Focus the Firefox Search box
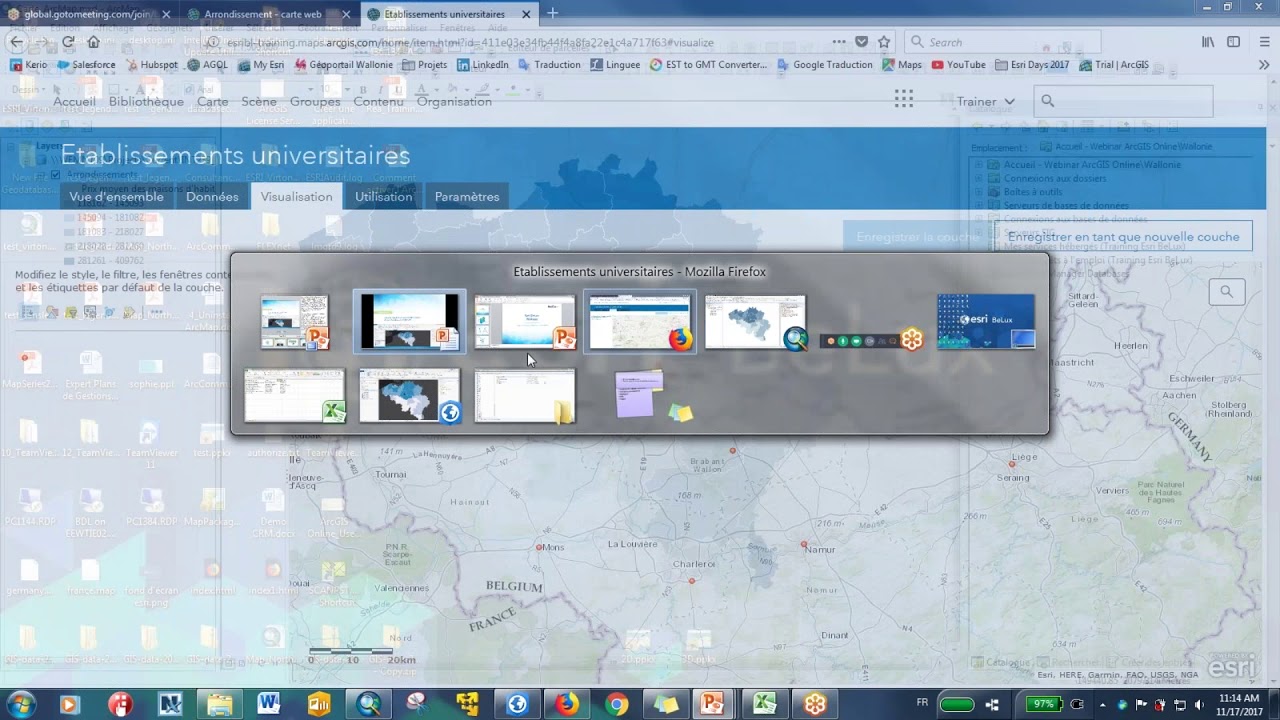Image resolution: width=1280 pixels, height=720 pixels. click(1002, 42)
